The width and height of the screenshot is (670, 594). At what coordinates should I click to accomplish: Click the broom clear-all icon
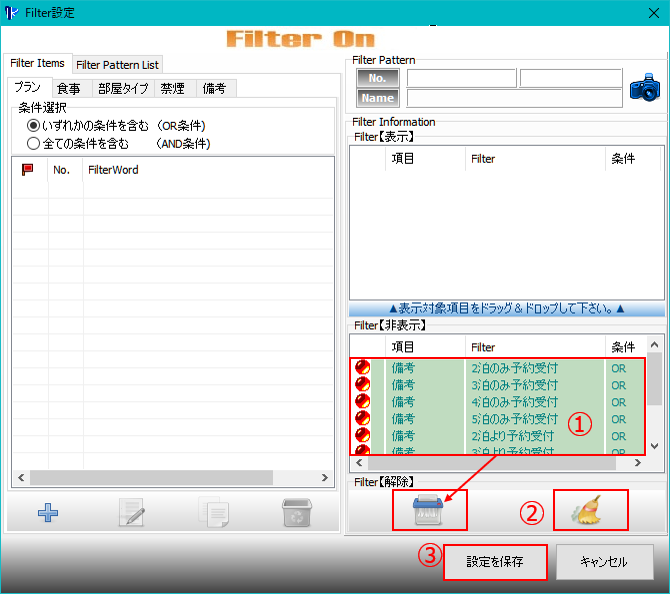pyautogui.click(x=589, y=511)
